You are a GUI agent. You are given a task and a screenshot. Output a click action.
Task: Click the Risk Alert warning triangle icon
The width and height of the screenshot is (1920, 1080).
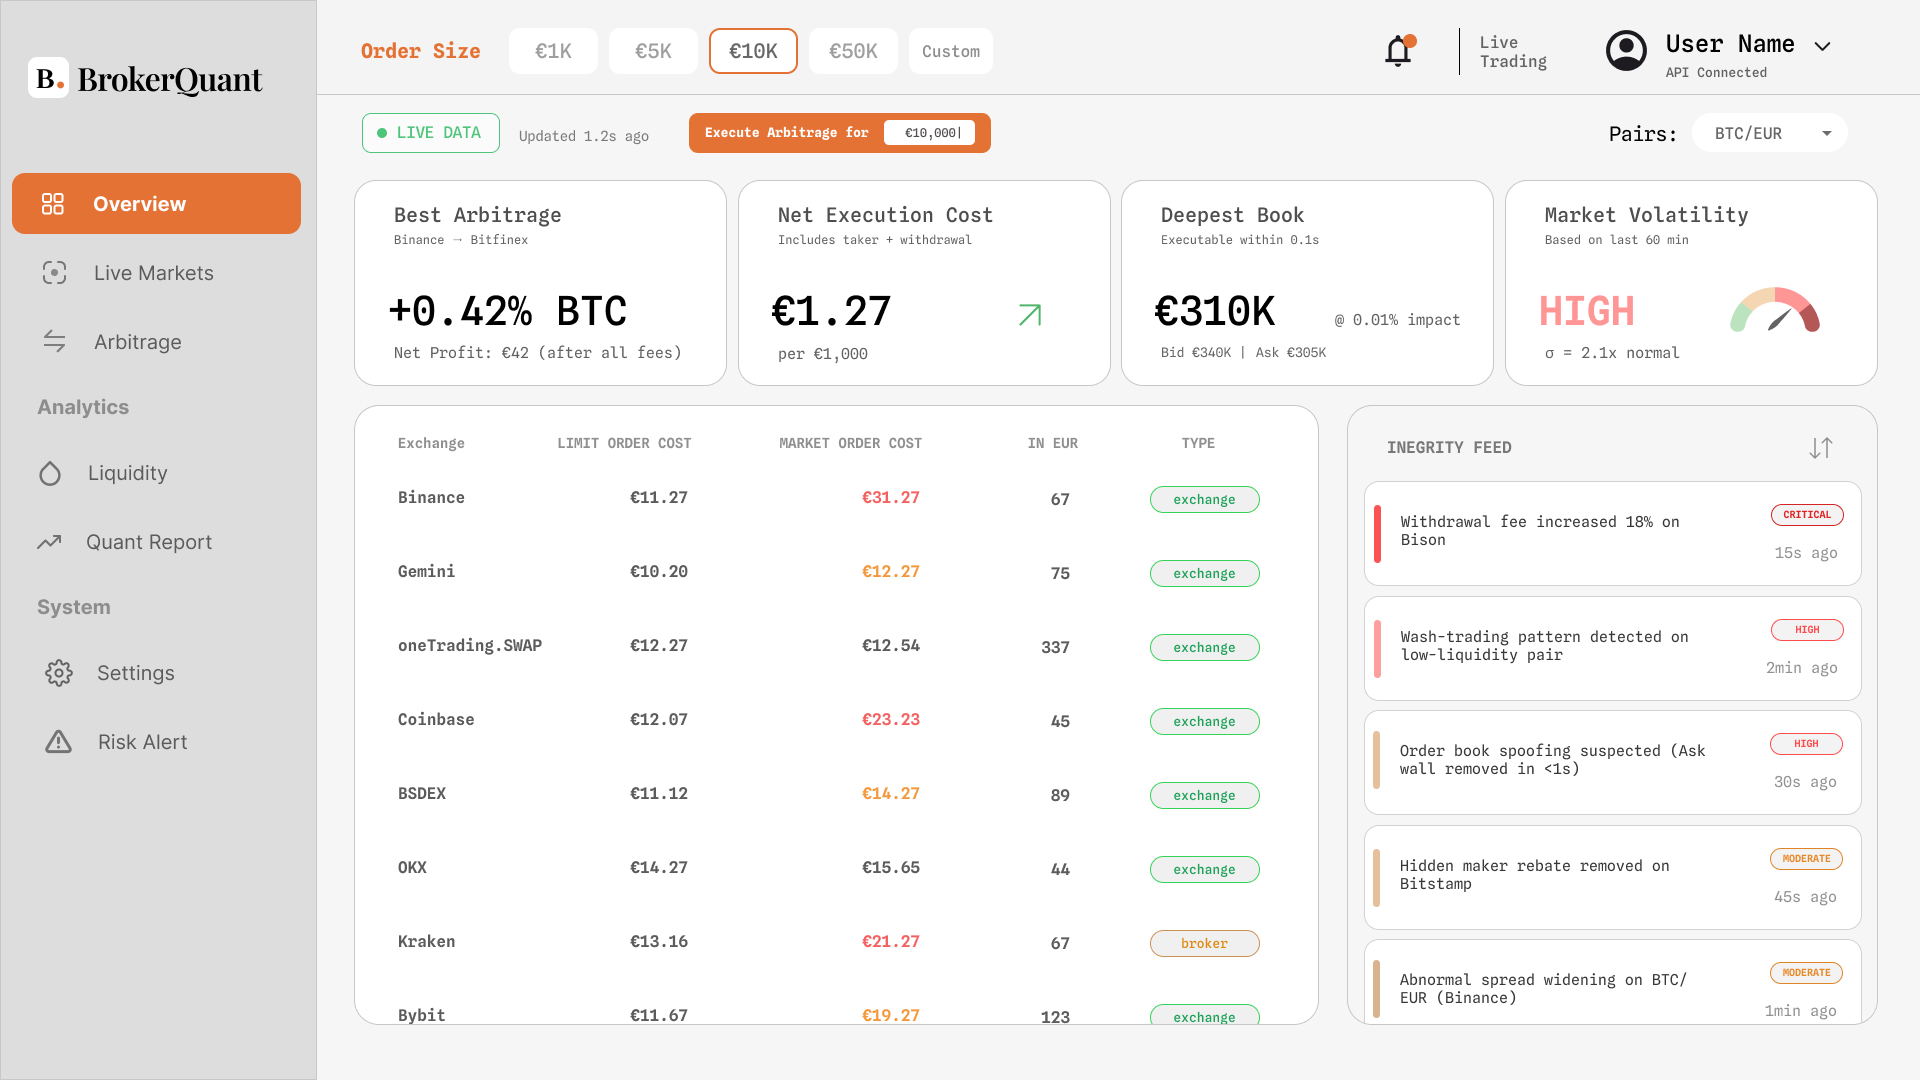[59, 742]
